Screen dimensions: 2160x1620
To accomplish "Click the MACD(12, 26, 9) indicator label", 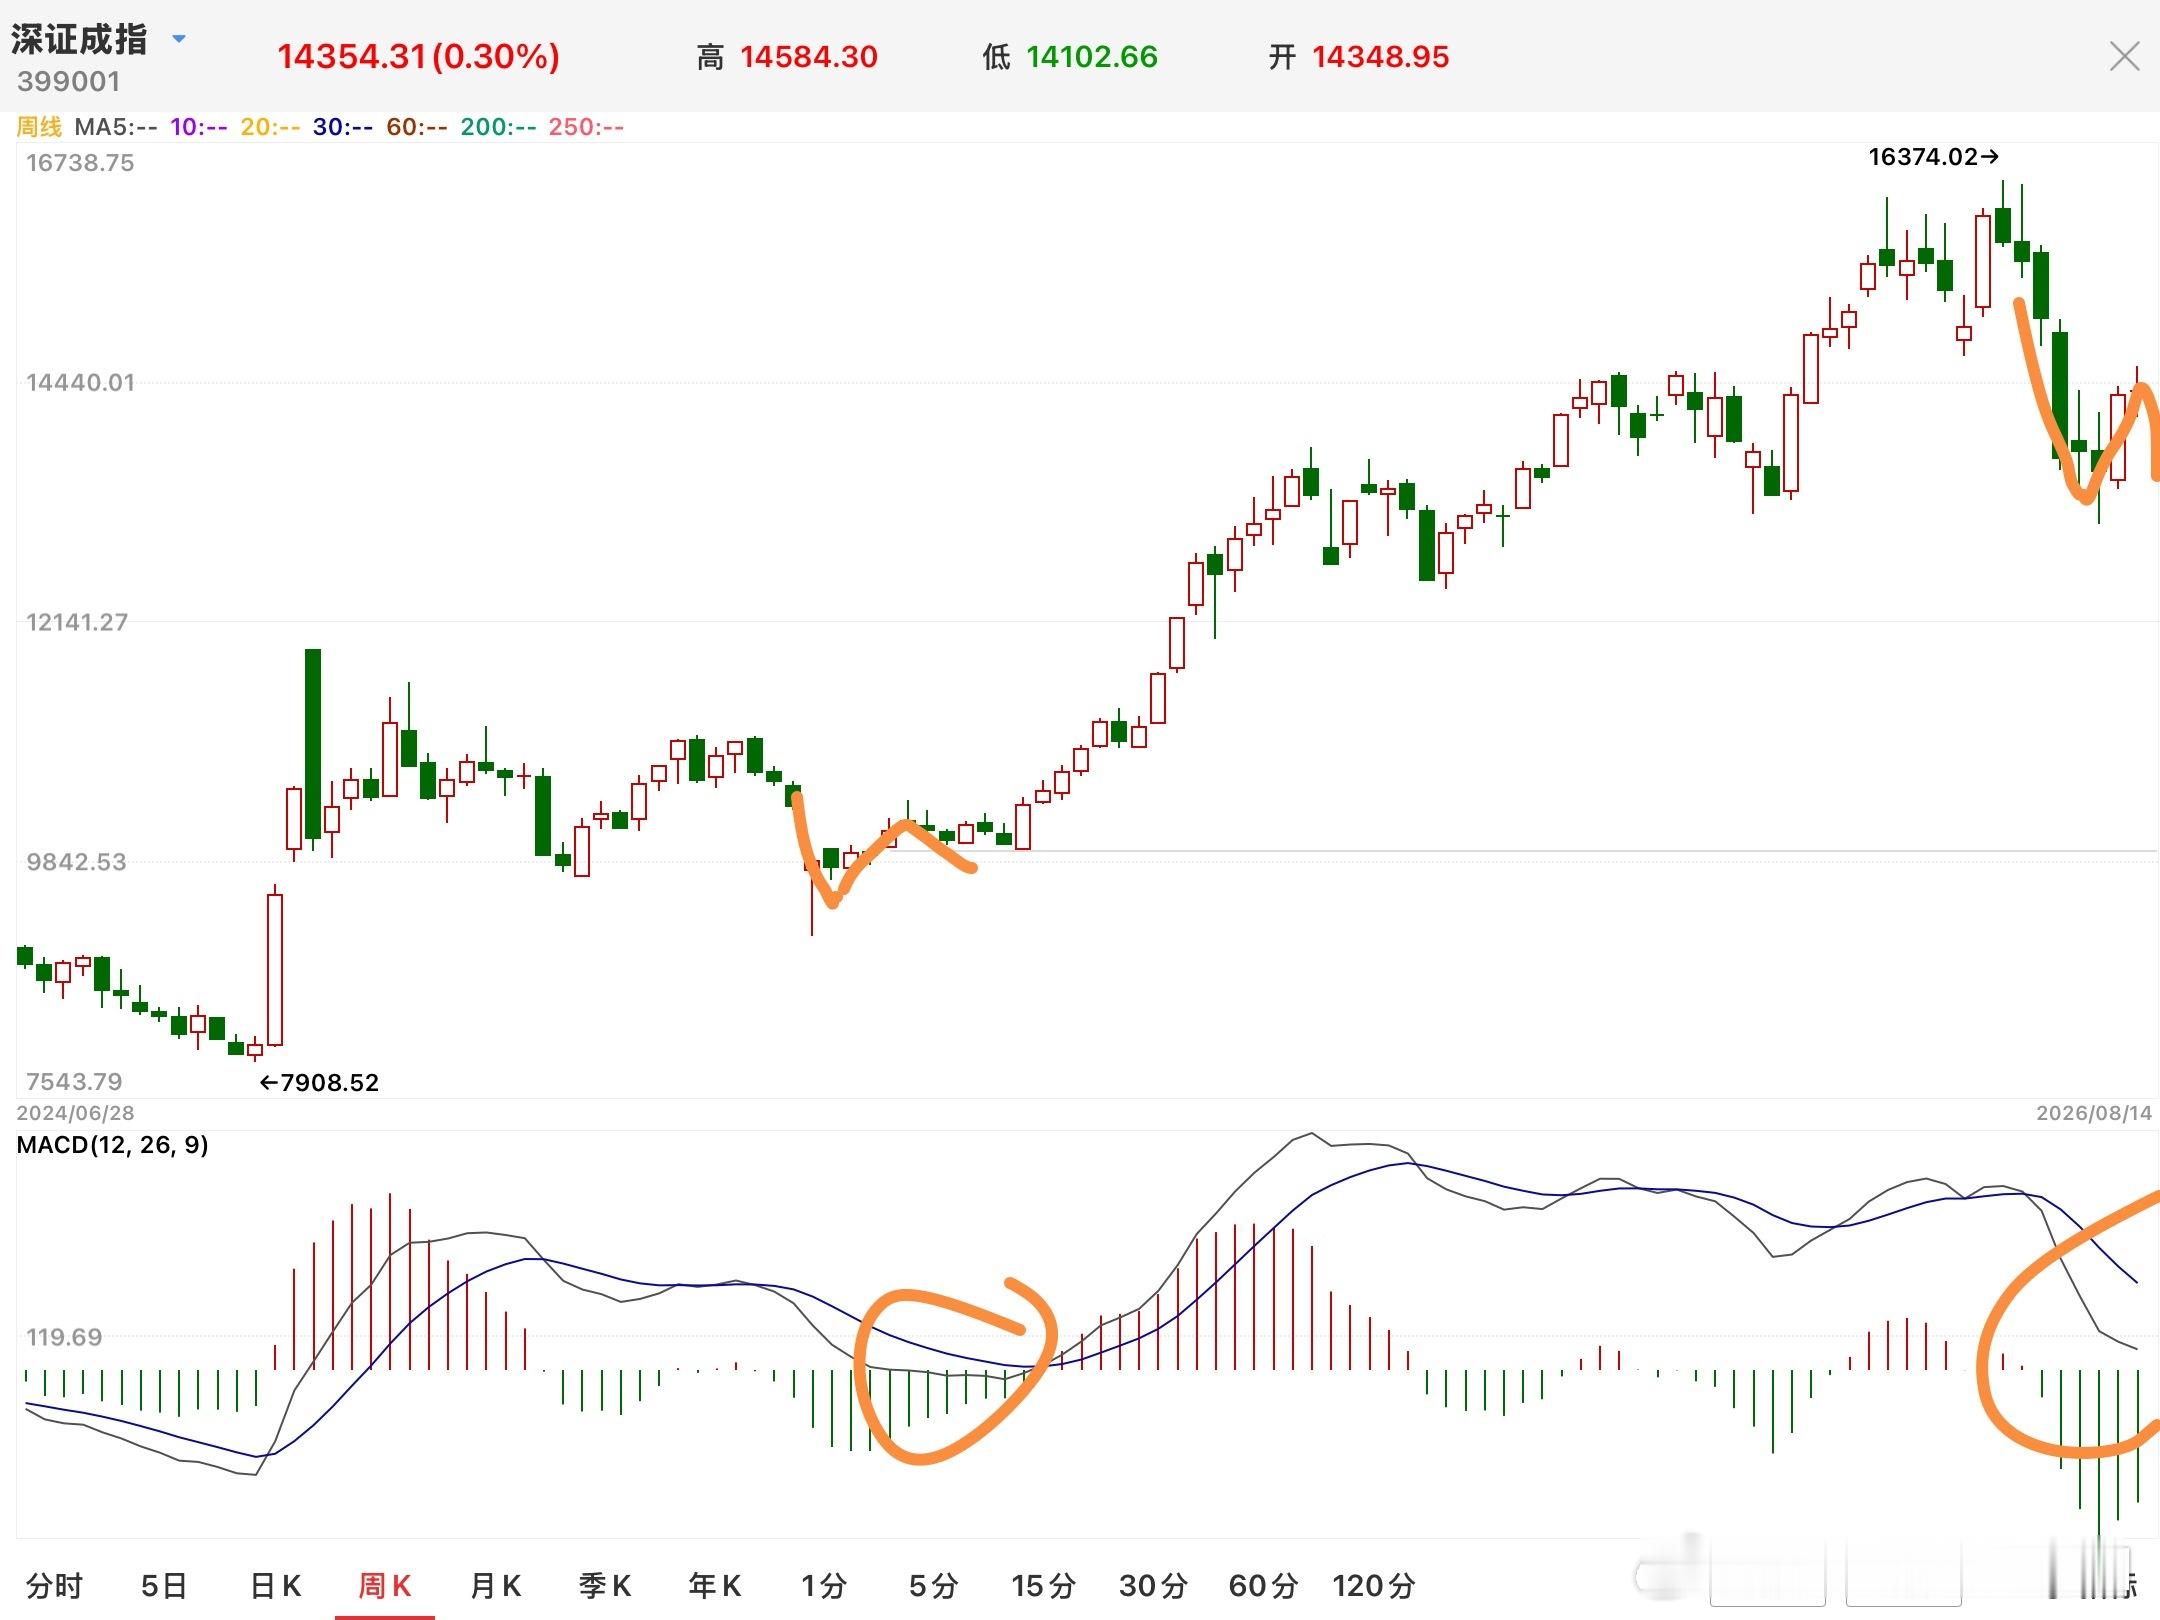I will [x=112, y=1145].
